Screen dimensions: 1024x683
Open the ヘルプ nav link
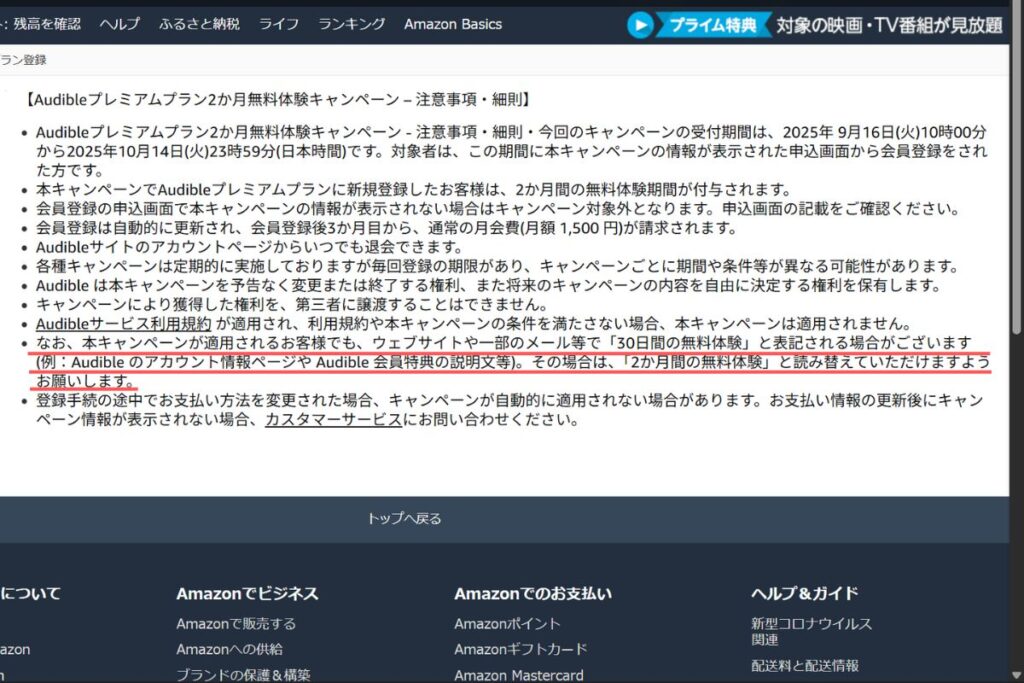[120, 24]
